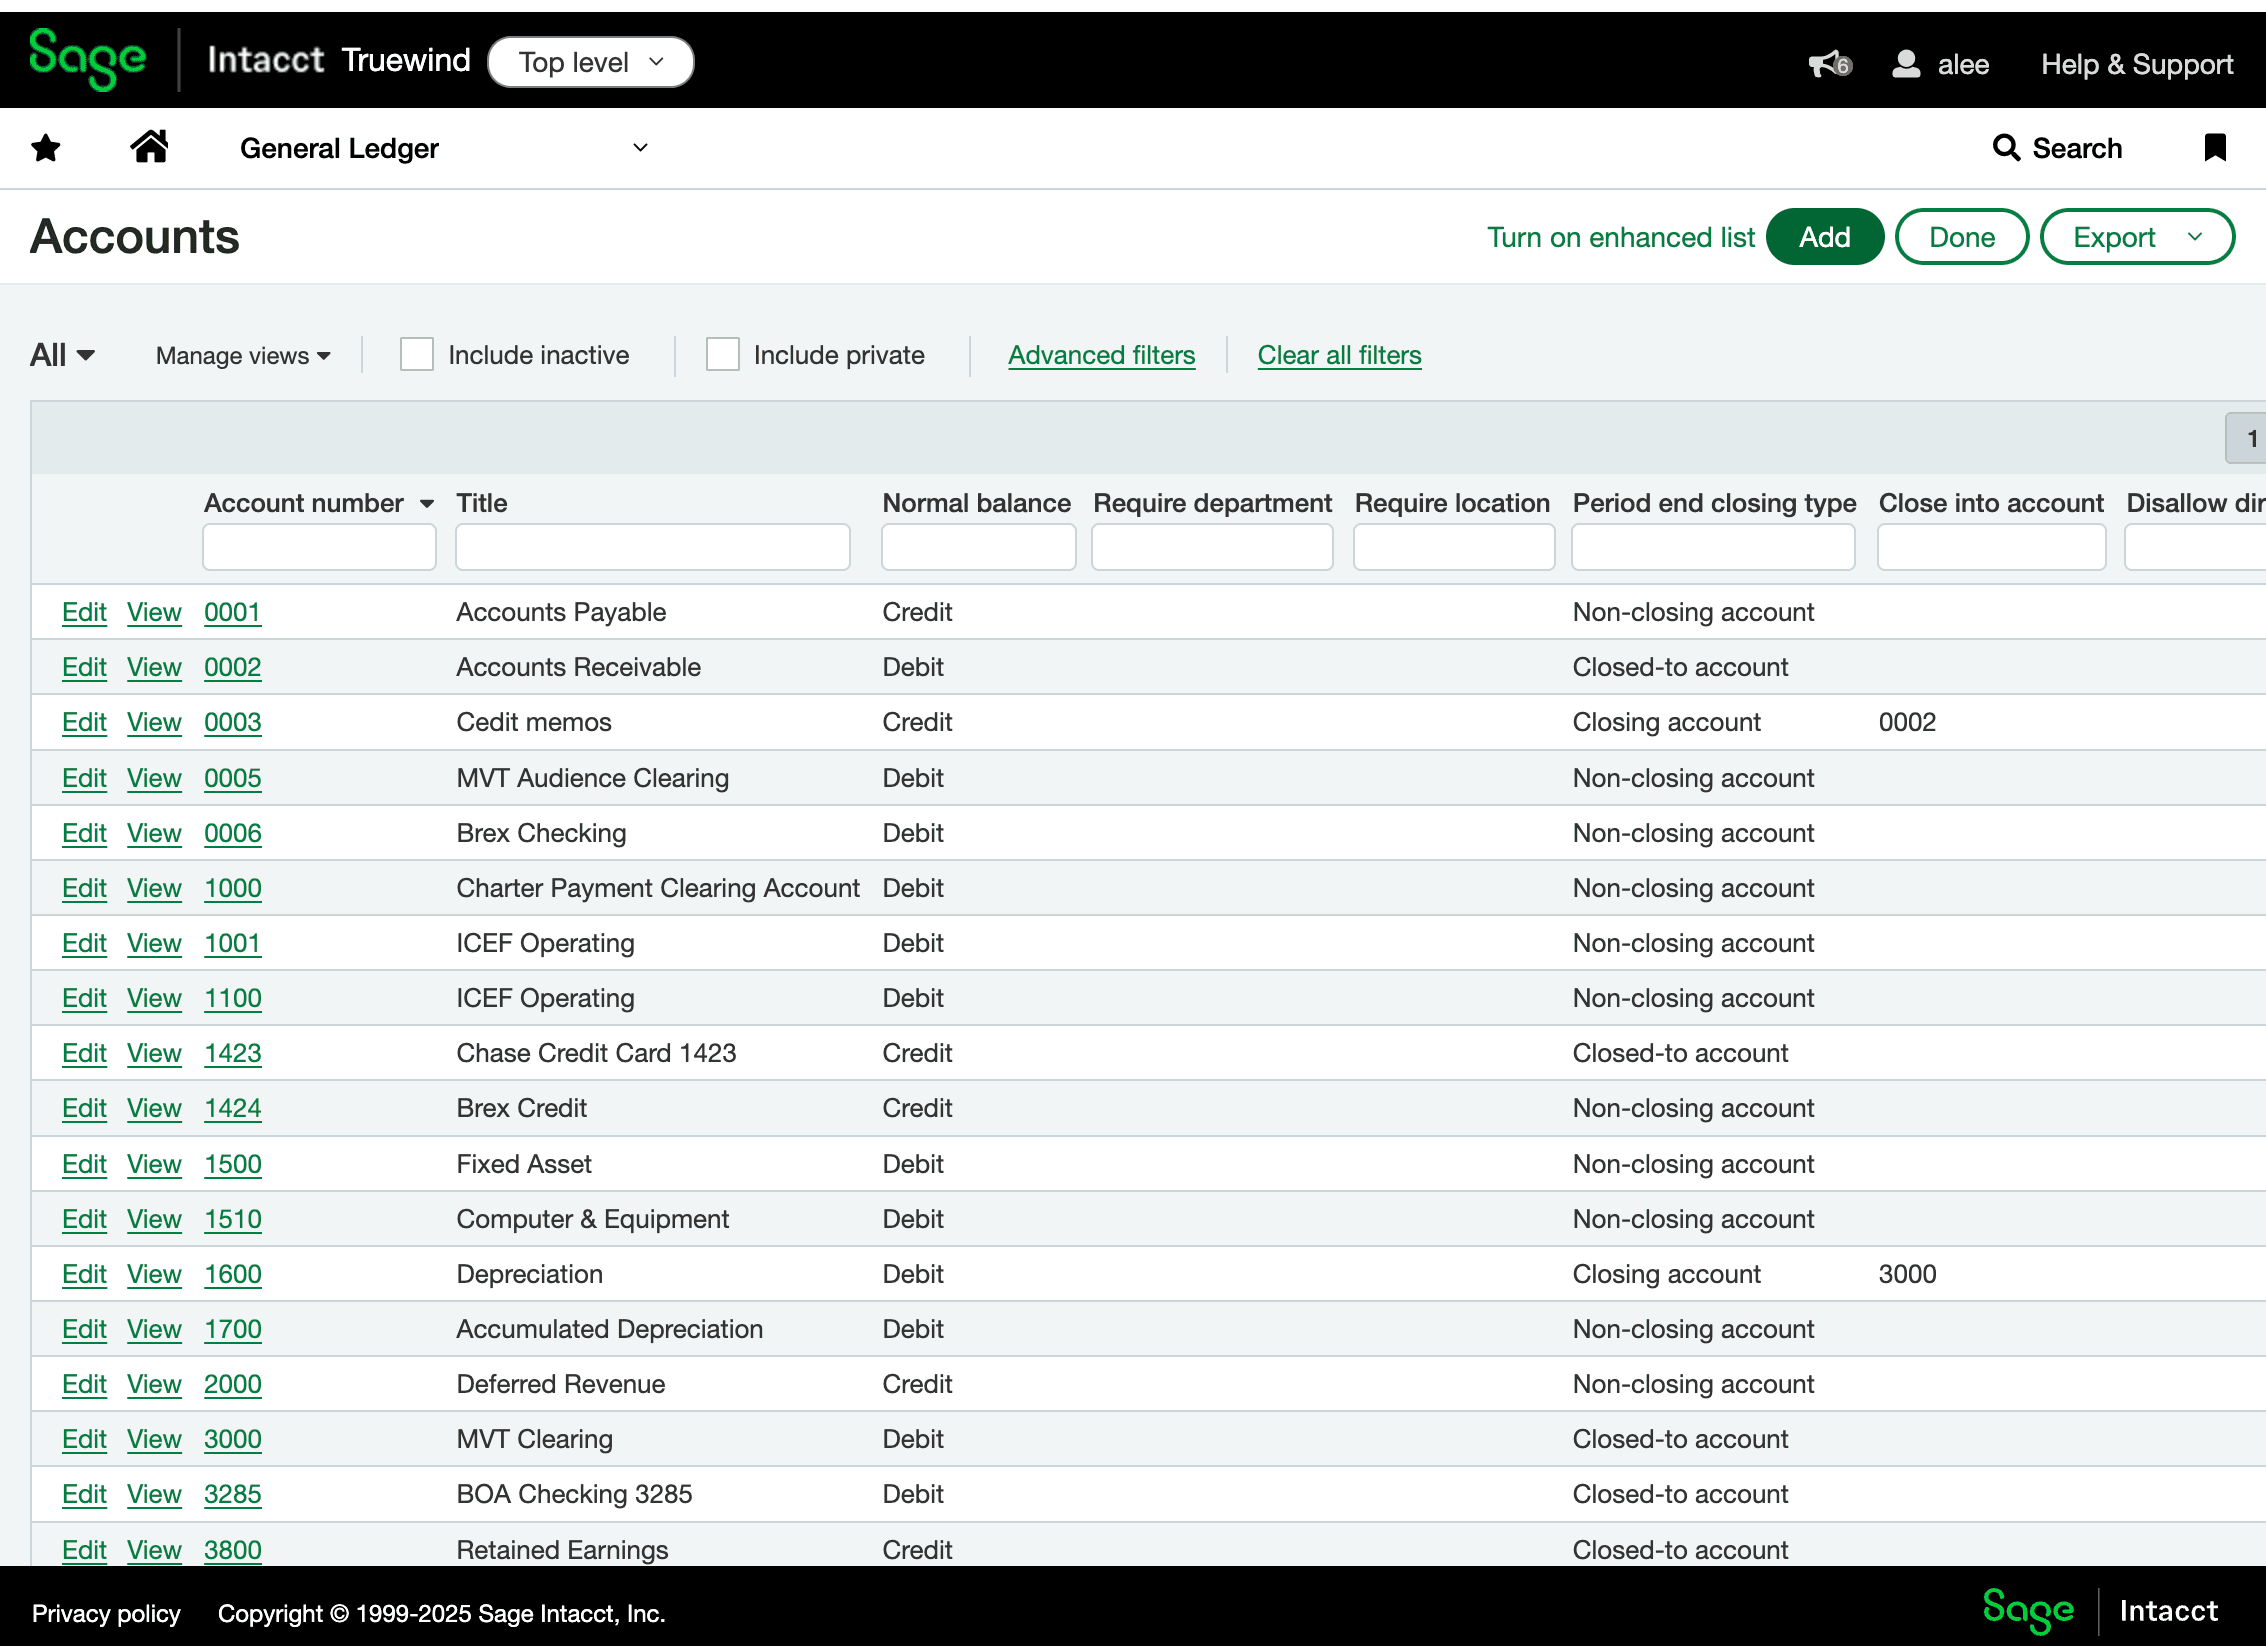Screen dimensions: 2266x1646
Task: Toggle Include inactive checkbox
Action: point(416,355)
